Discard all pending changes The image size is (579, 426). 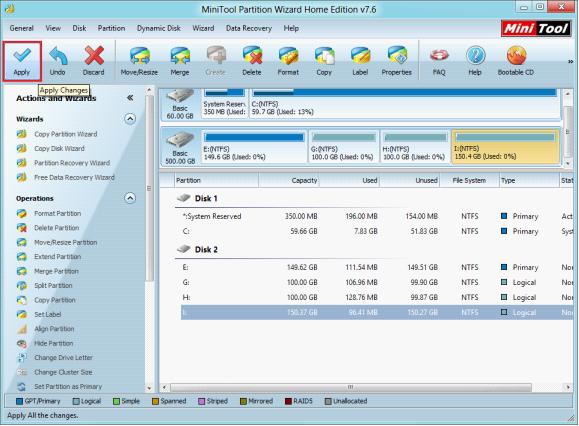(93, 61)
